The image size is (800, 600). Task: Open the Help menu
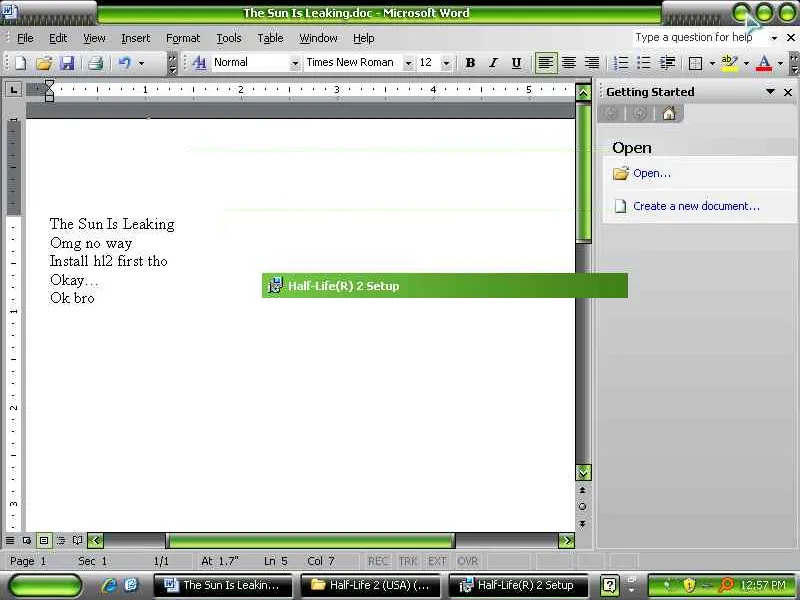[x=363, y=38]
